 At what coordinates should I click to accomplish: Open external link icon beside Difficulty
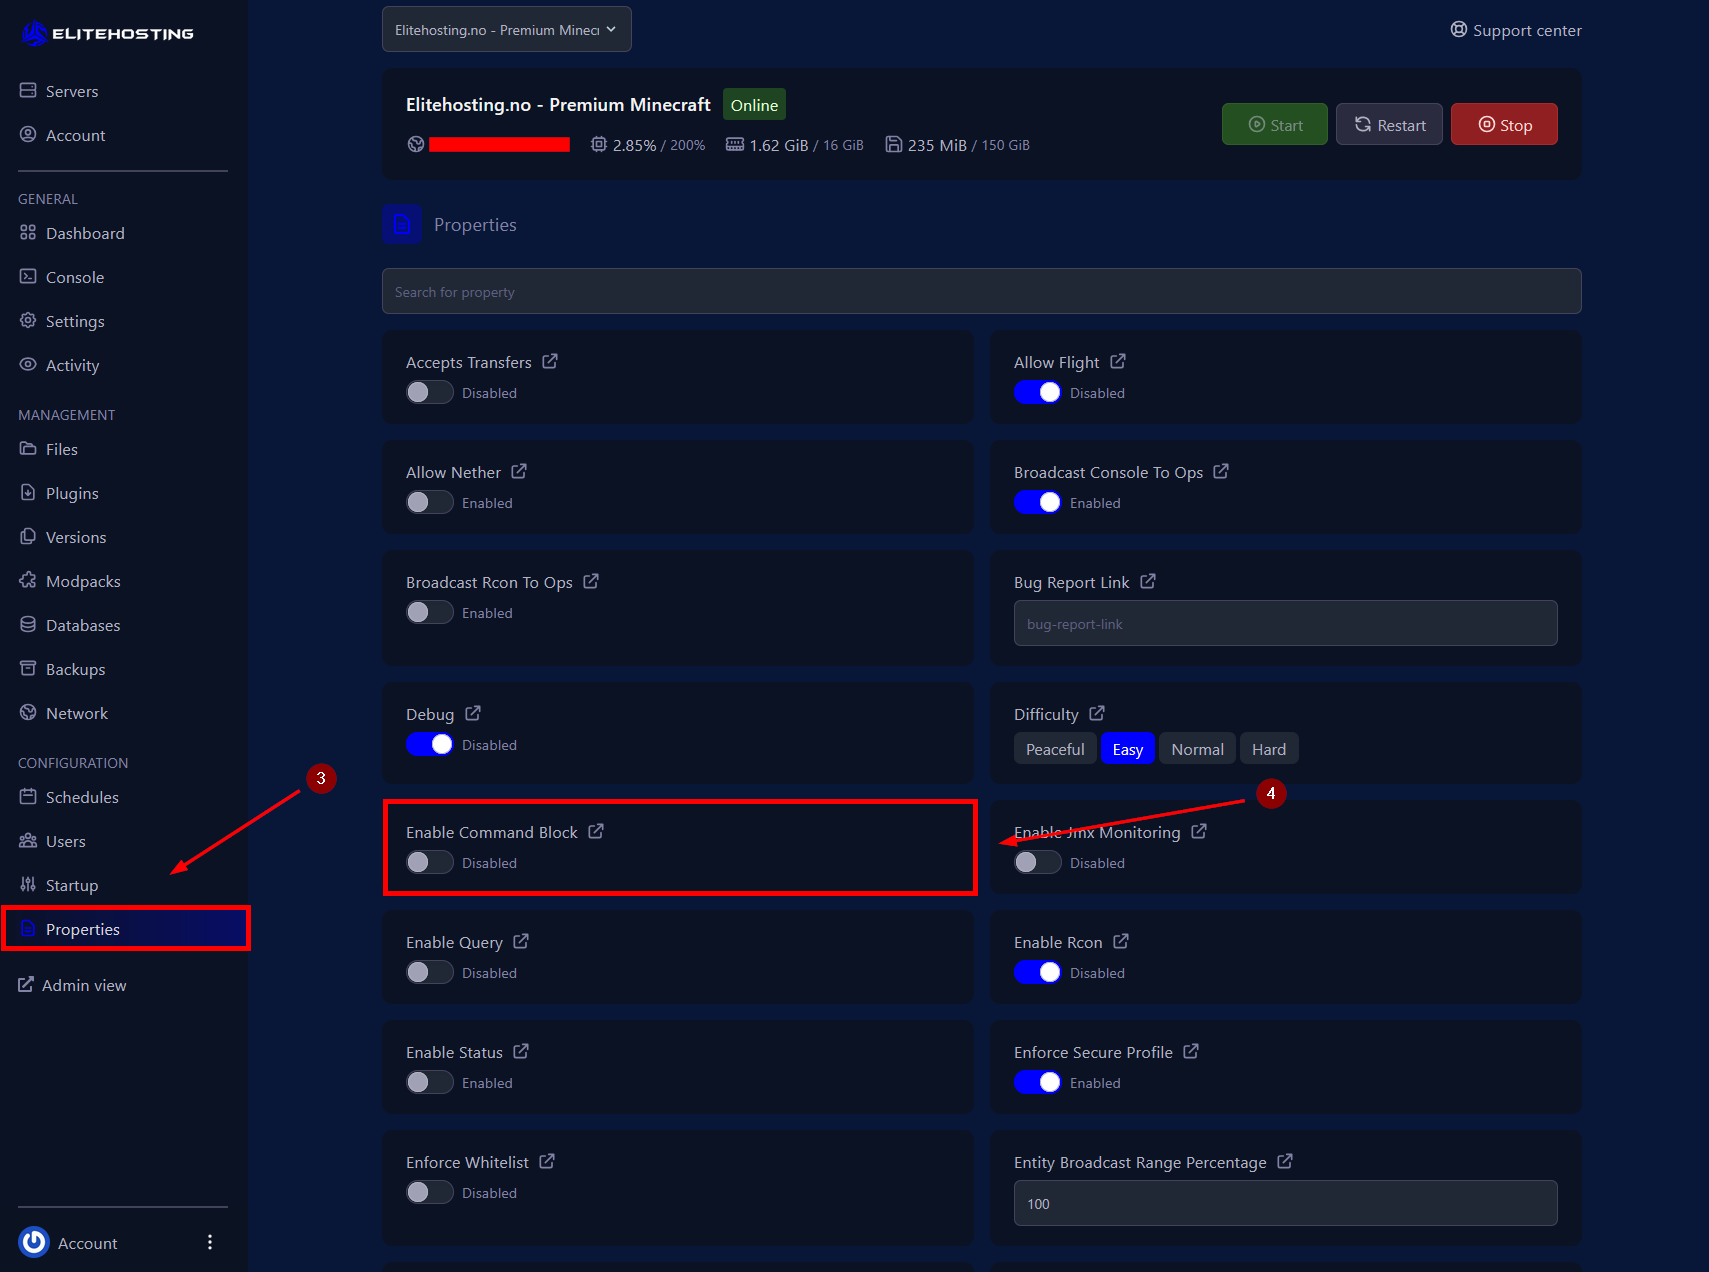point(1097,713)
